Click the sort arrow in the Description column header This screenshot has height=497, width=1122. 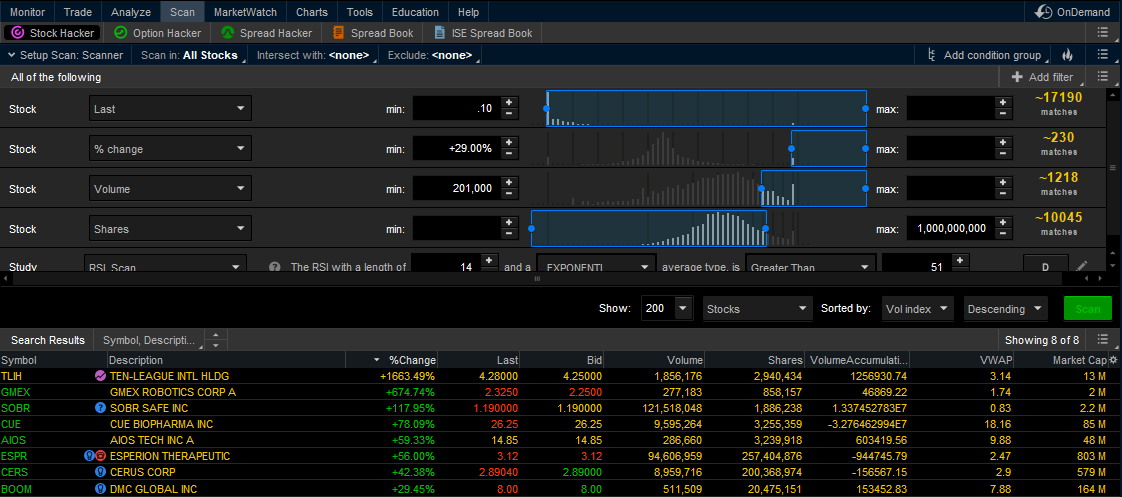[377, 360]
